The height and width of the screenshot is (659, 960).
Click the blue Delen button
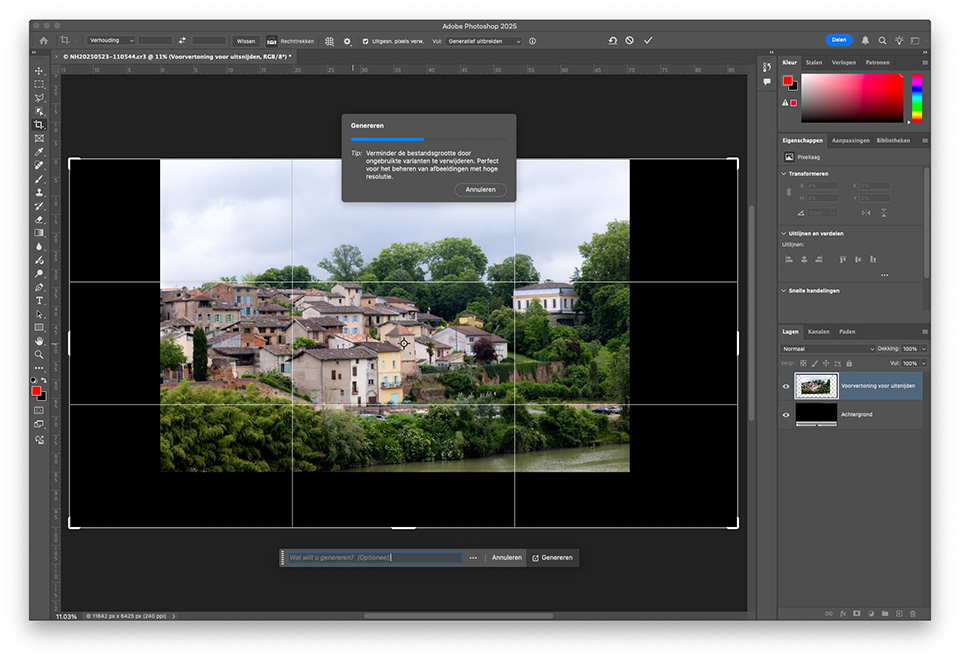coord(839,40)
